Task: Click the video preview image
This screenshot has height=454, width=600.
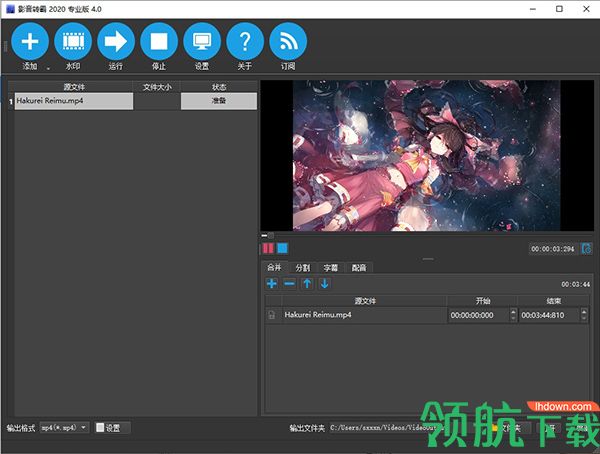Action: (x=427, y=155)
